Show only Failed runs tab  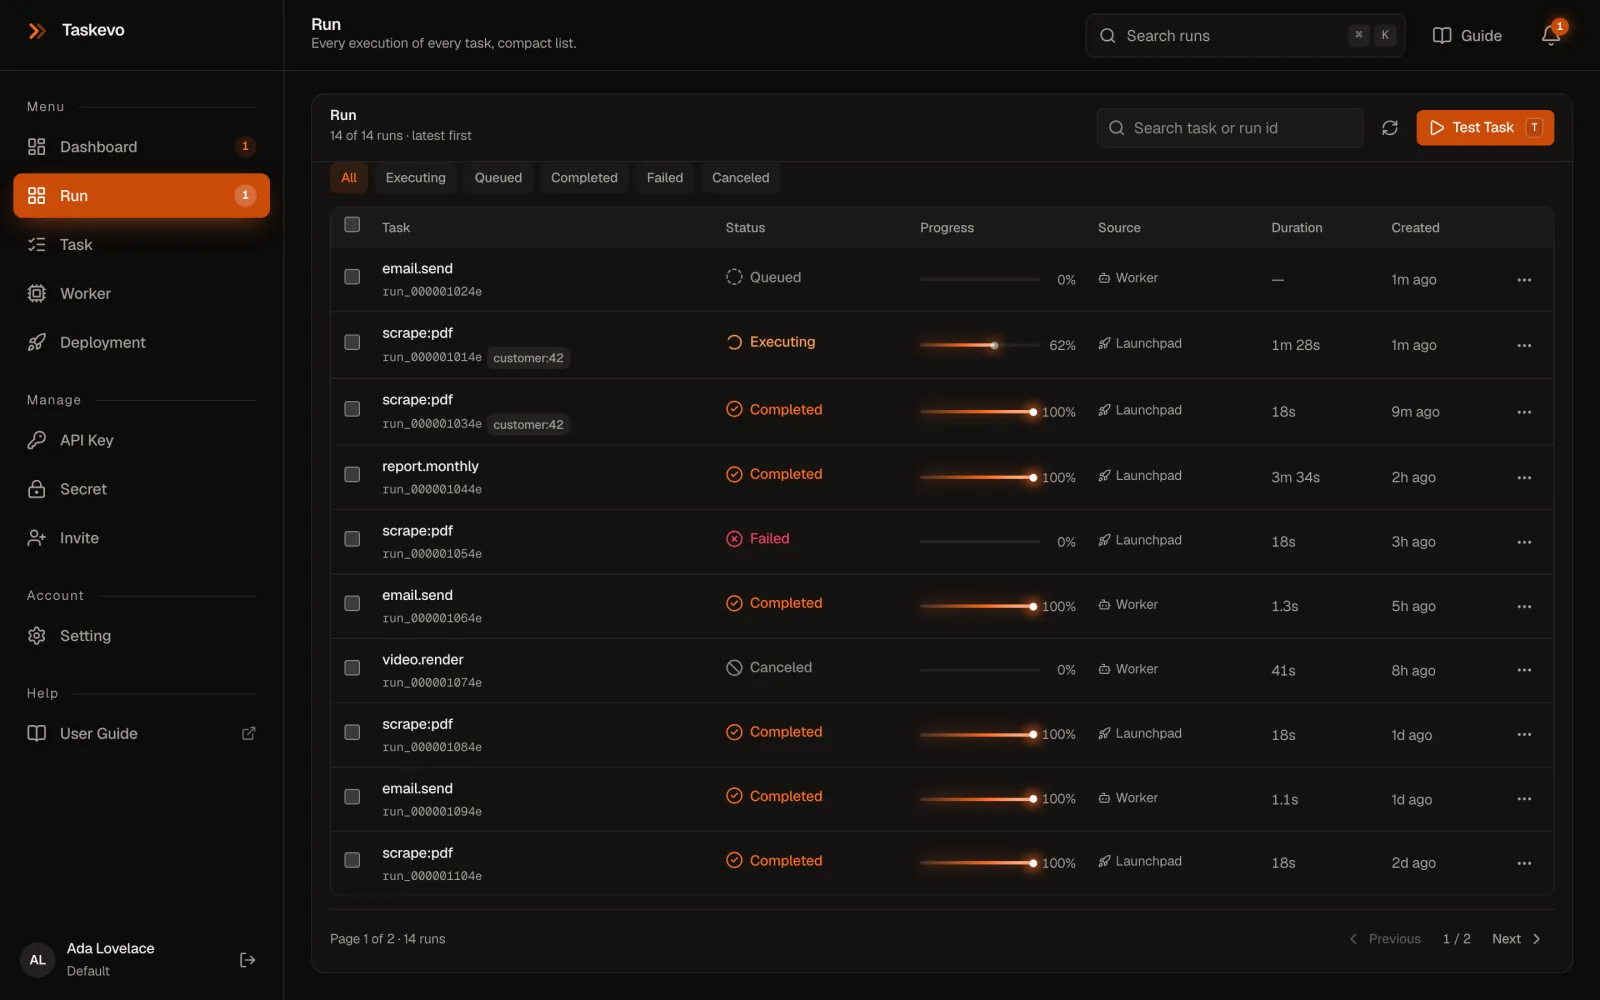point(665,178)
